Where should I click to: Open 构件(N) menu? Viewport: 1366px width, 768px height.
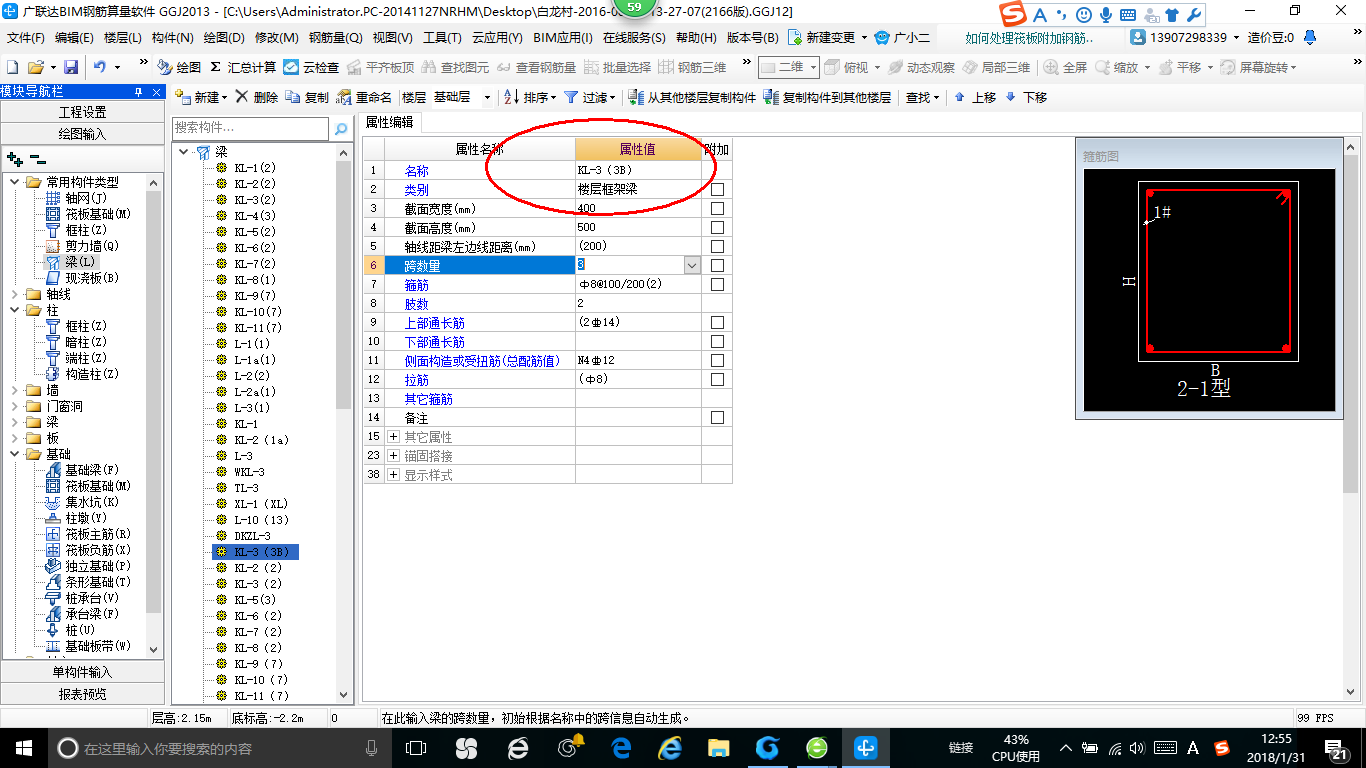173,38
